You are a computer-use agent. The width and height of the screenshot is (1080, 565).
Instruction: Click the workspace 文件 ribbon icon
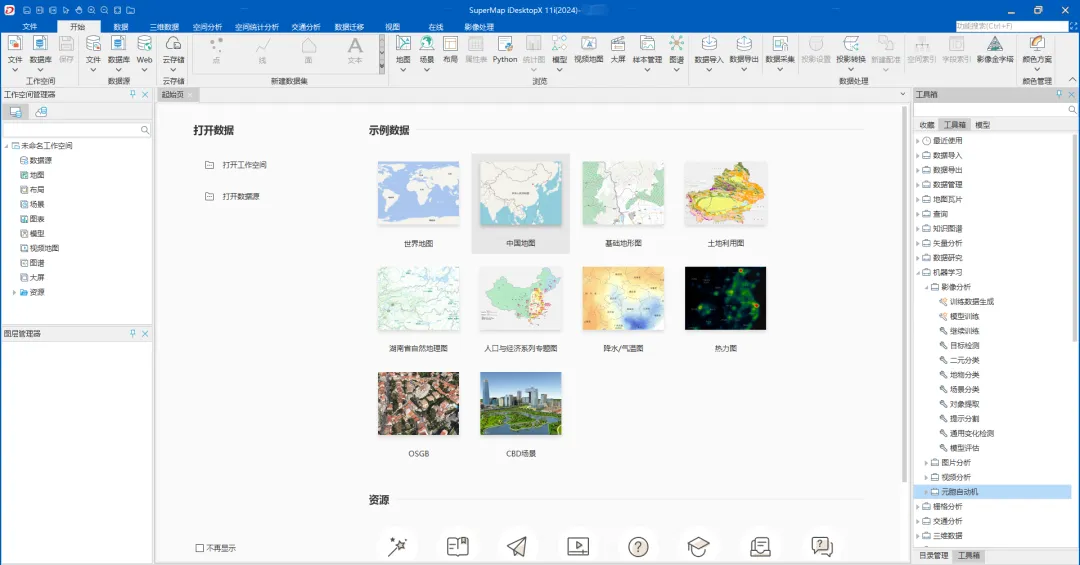[14, 45]
